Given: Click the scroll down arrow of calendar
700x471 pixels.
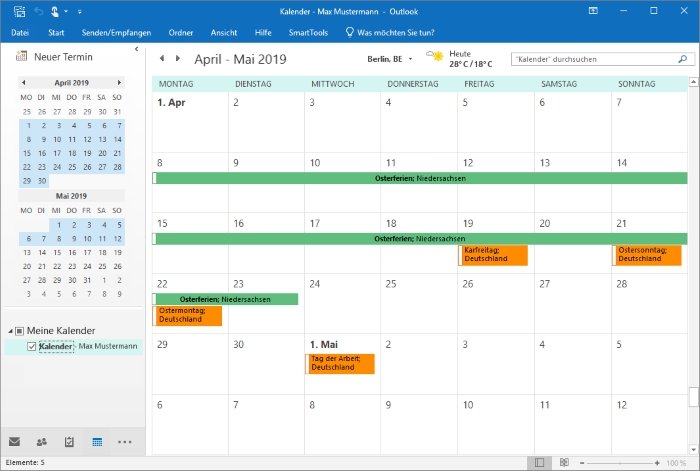Looking at the screenshot, I should (x=693, y=450).
